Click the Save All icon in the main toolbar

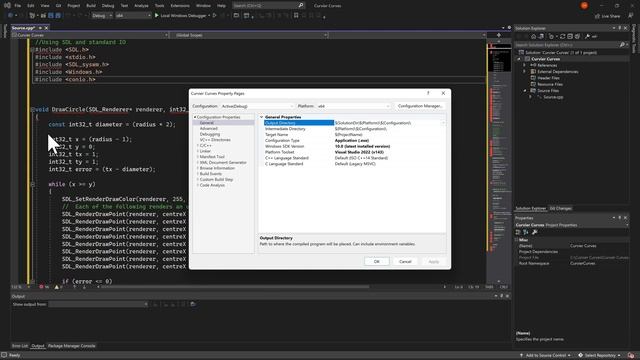58,16
